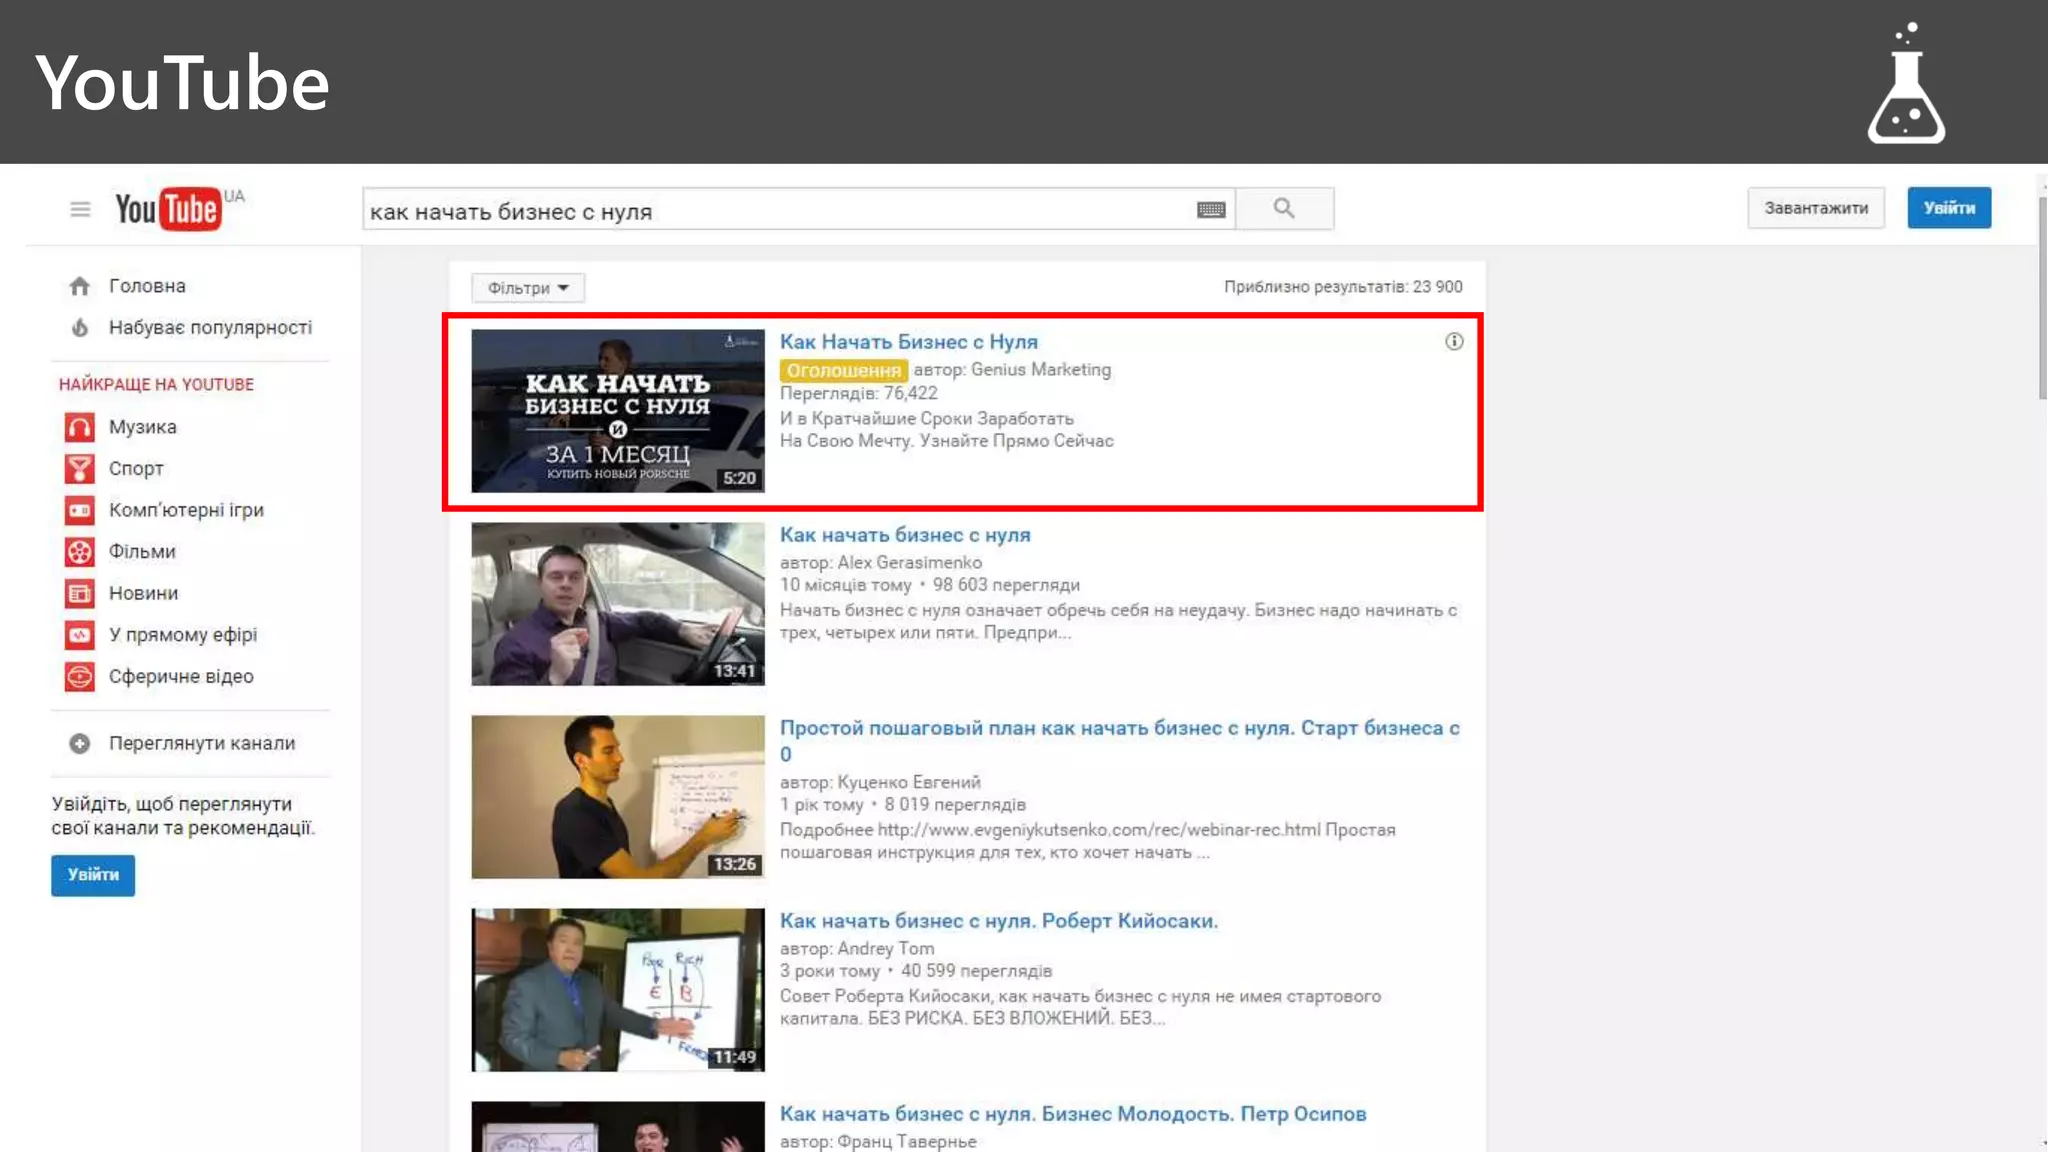Open the Бизнес Молодость. Петр Осипов video title
The image size is (2048, 1152).
click(x=1073, y=1114)
